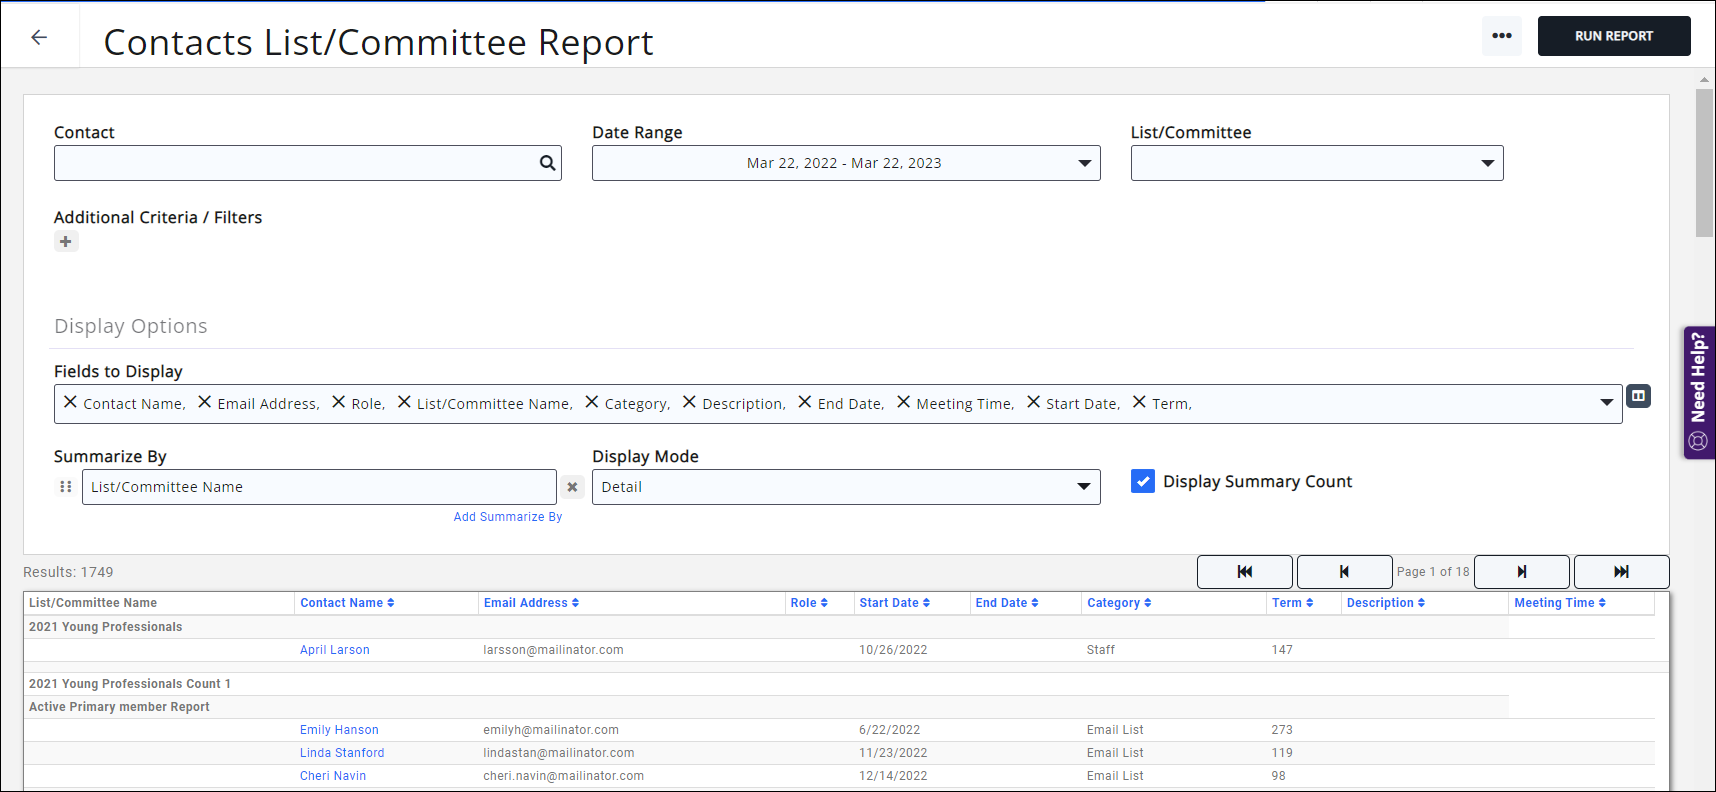Go to the next results page
Screen dimensions: 1716x792
click(1521, 572)
